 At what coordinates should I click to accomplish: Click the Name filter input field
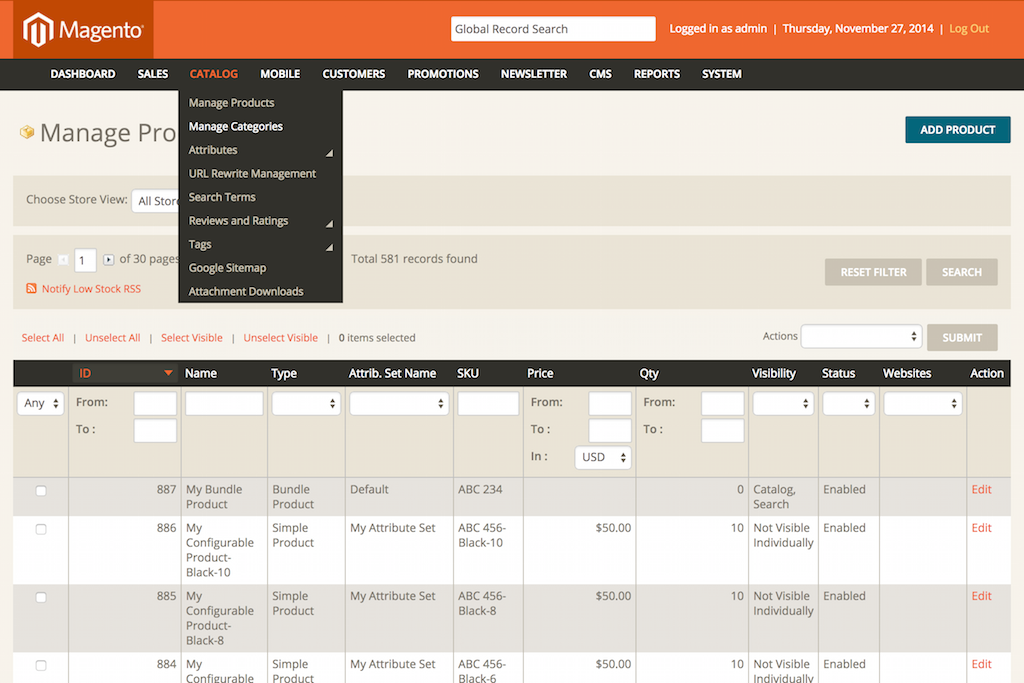224,404
